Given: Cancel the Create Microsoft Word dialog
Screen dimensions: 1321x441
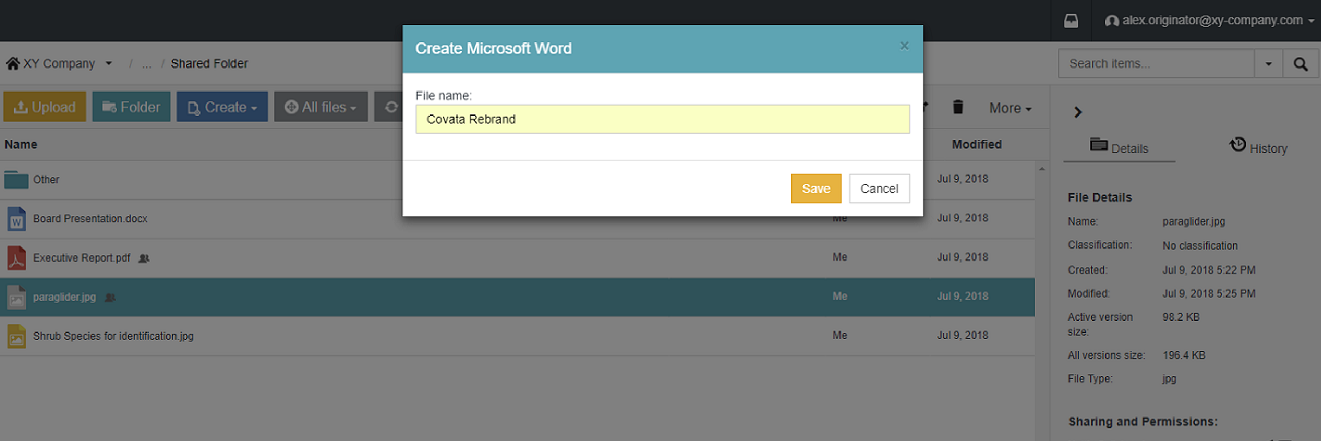Looking at the screenshot, I should pos(879,188).
